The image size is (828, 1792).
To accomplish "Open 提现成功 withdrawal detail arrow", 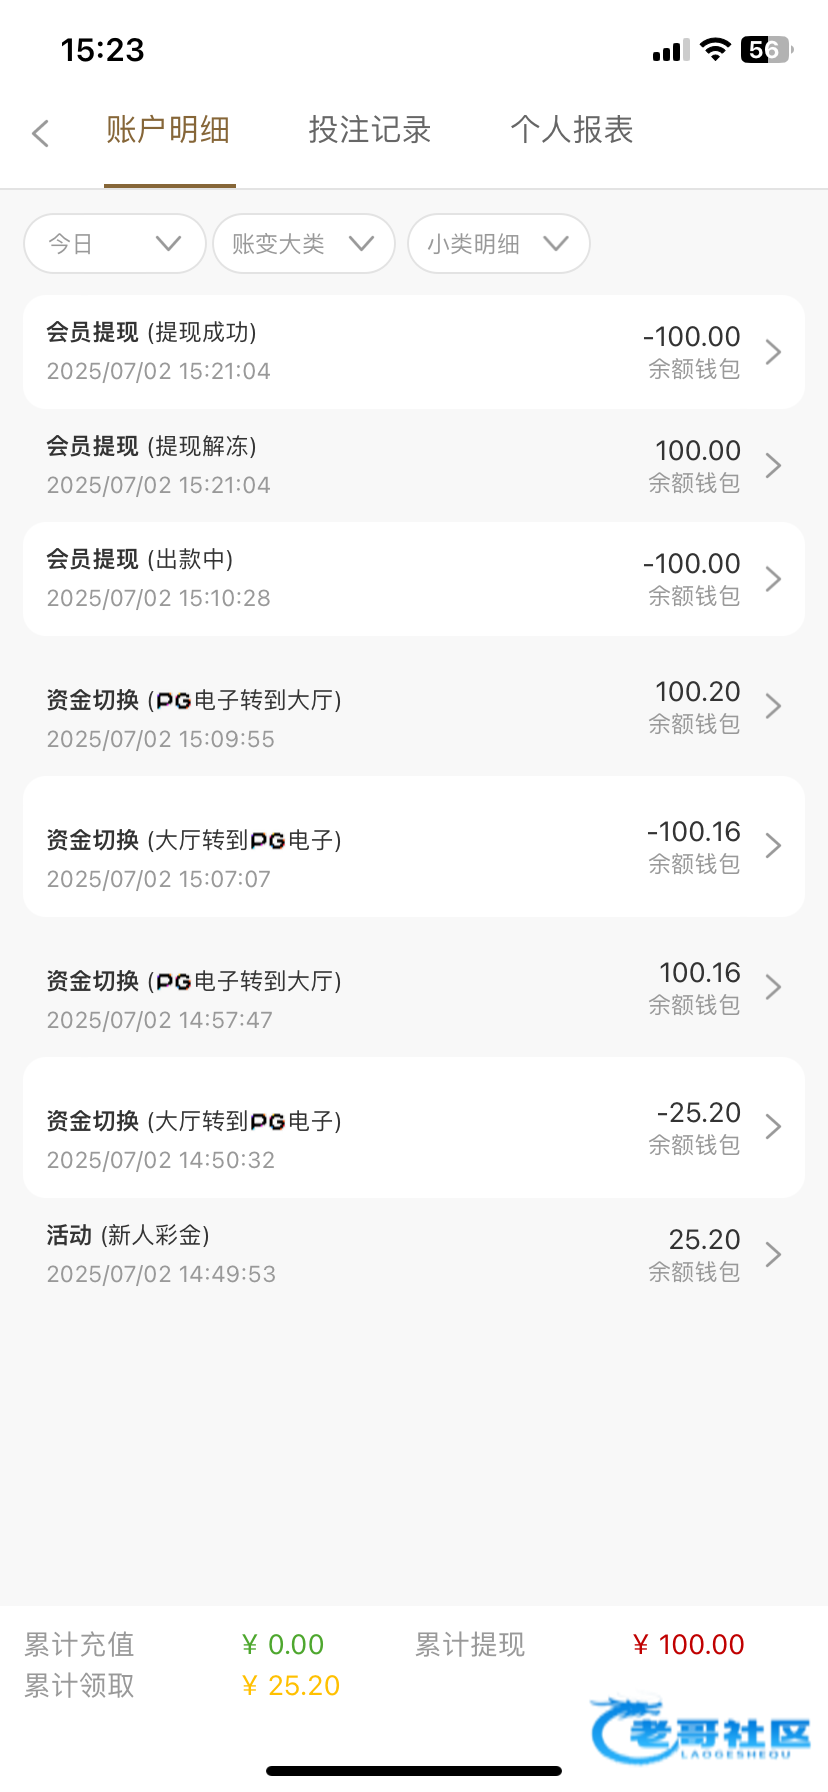I will [x=772, y=352].
